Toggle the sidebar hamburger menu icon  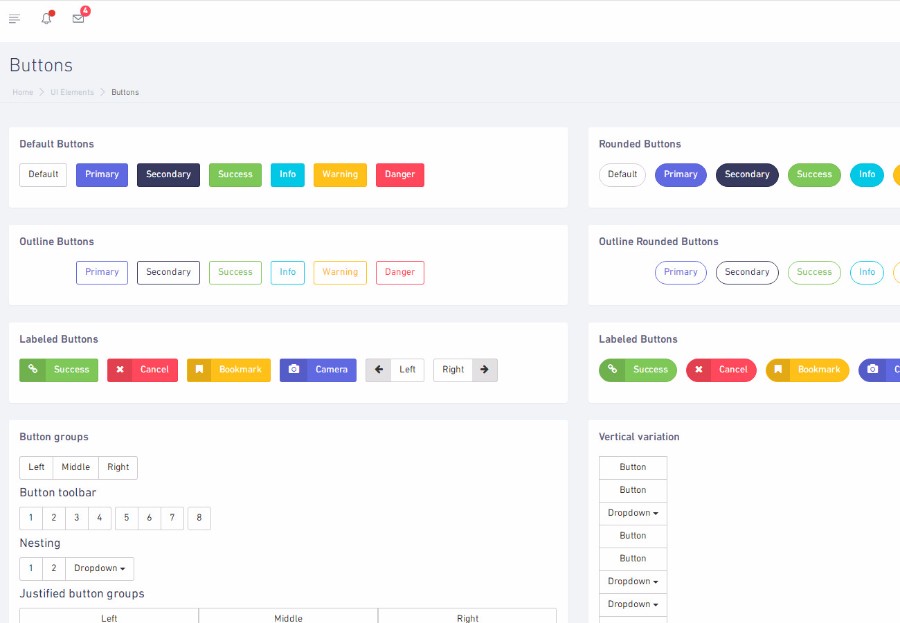(15, 19)
